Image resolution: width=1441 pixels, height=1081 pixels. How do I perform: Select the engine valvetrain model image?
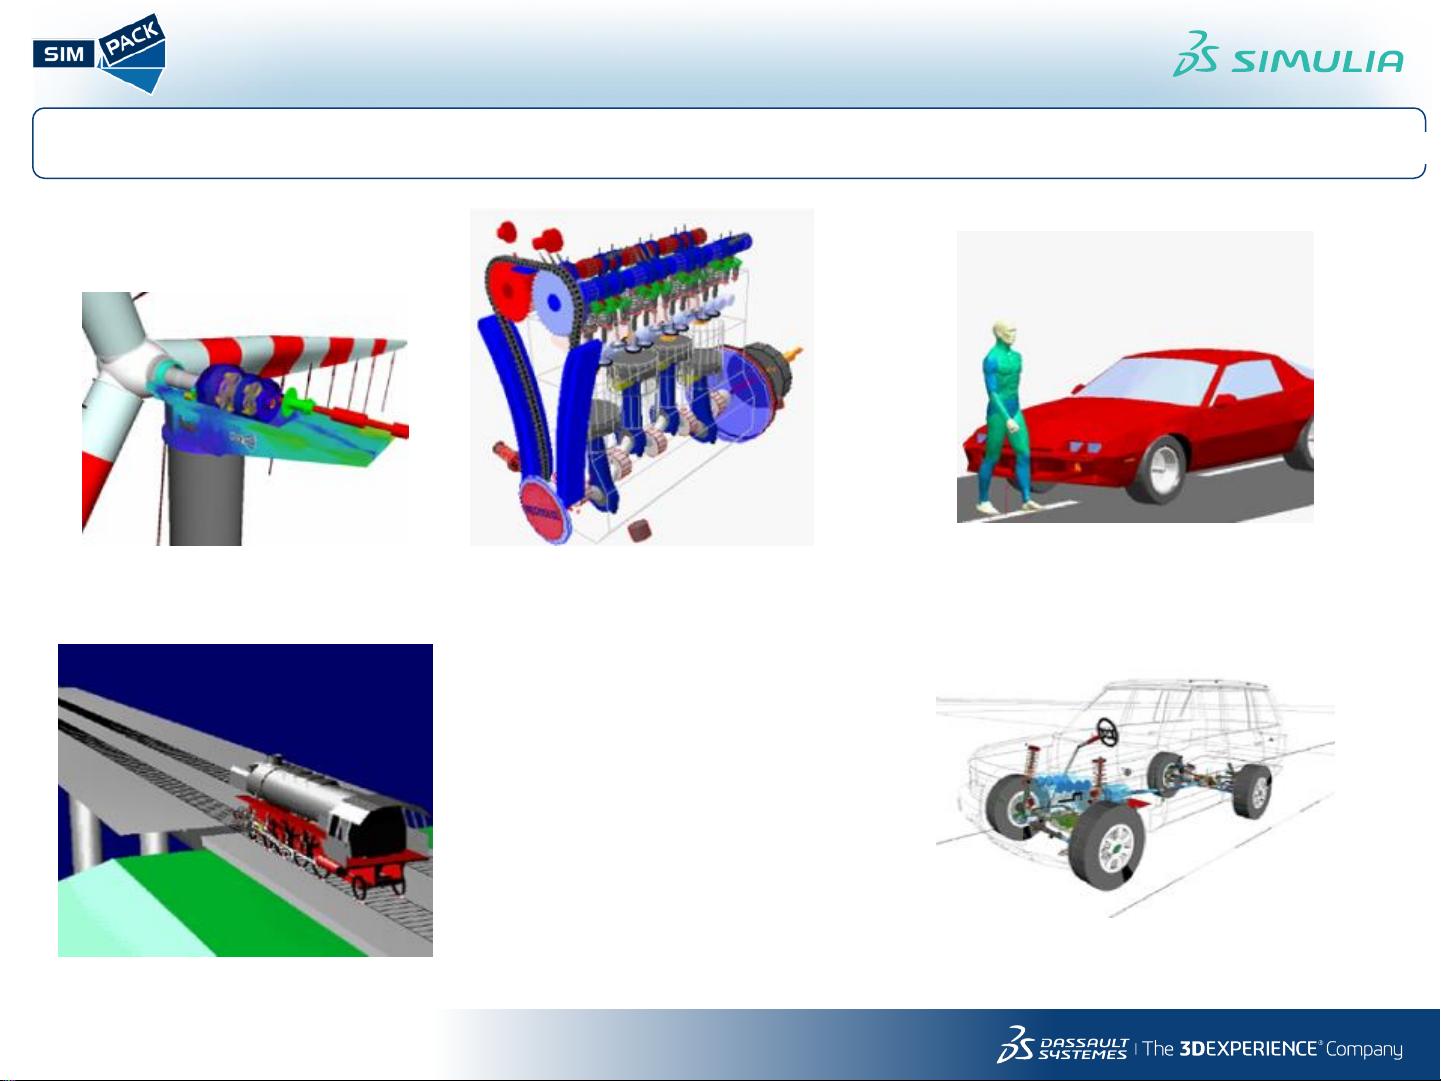click(641, 377)
